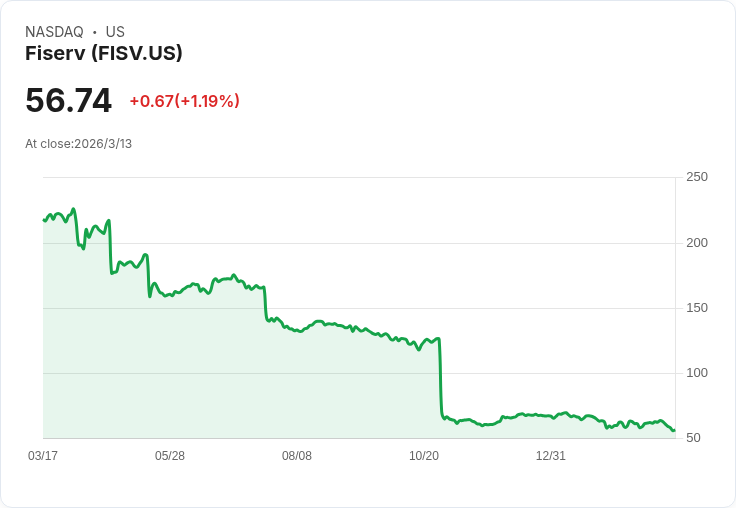Click the 10/20 date axis label
Image resolution: width=736 pixels, height=508 pixels.
click(x=424, y=455)
